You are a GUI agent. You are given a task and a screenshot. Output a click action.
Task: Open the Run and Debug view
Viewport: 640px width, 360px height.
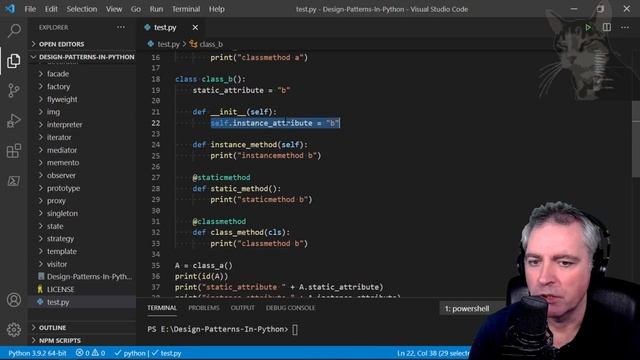tap(14, 120)
